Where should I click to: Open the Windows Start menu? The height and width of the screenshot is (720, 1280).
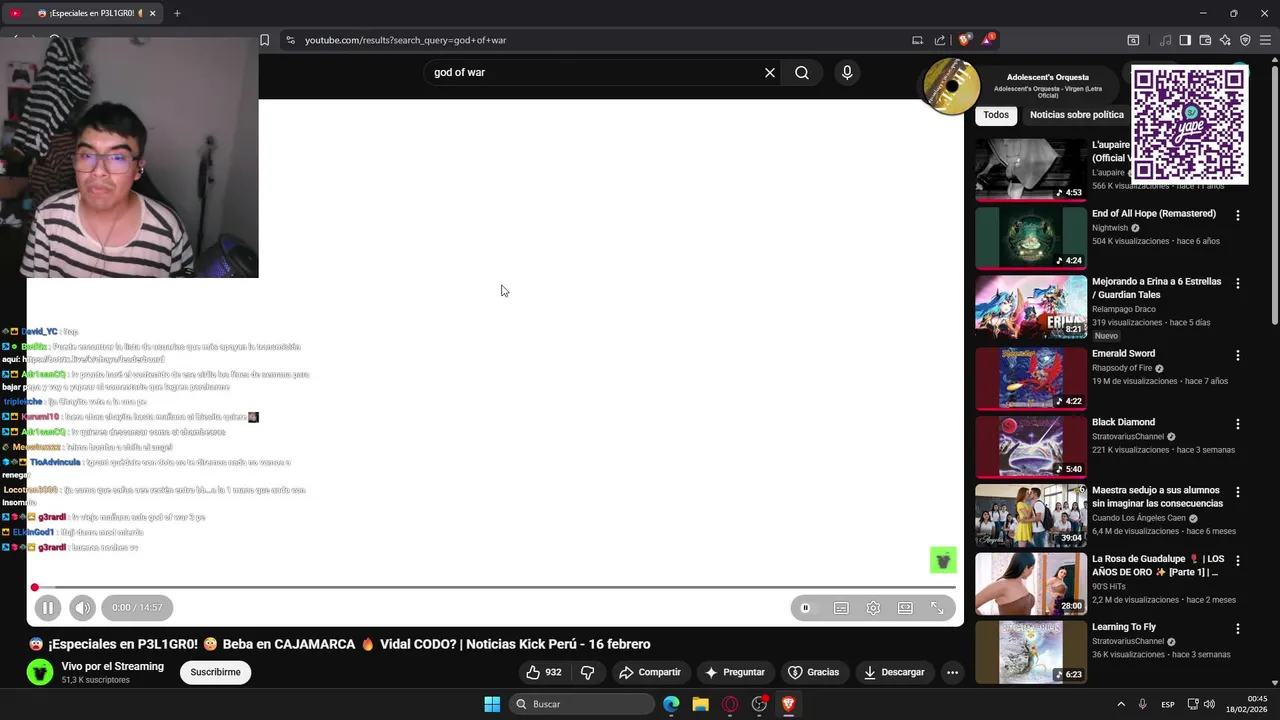[x=492, y=704]
